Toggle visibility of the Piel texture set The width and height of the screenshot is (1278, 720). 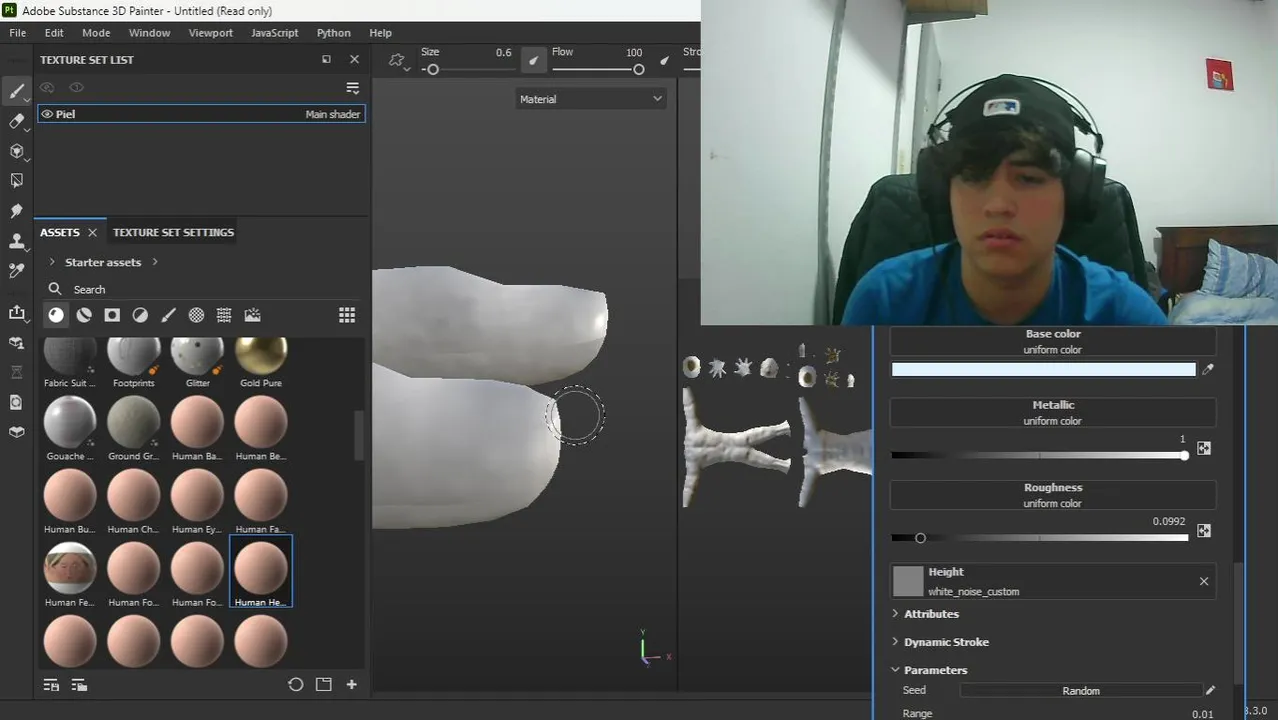click(x=47, y=114)
